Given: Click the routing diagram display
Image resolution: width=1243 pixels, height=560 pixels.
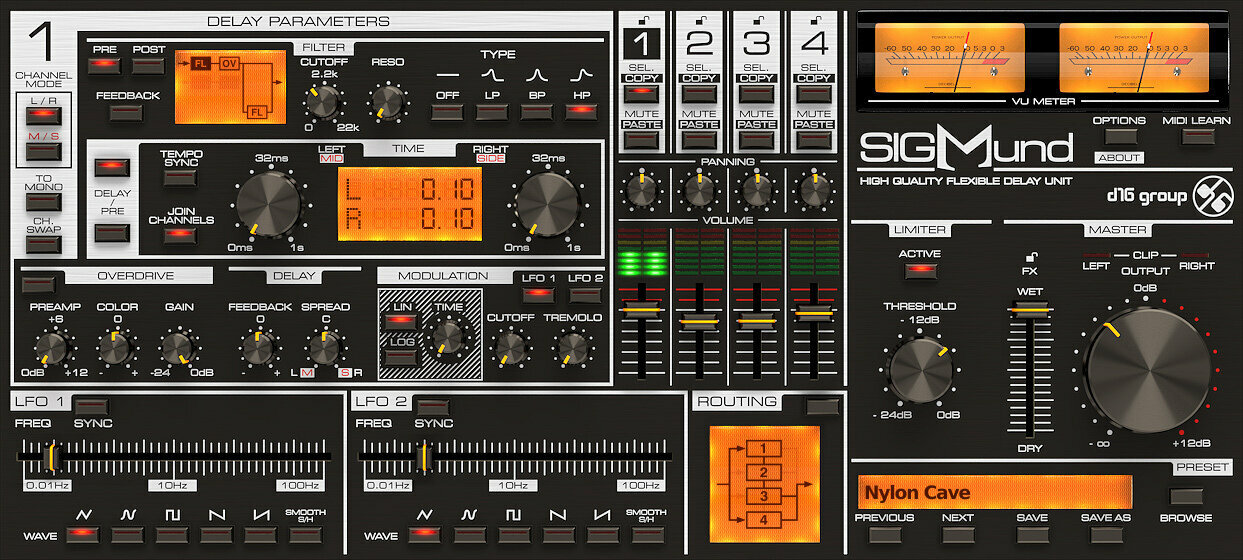Looking at the screenshot, I should tap(765, 478).
